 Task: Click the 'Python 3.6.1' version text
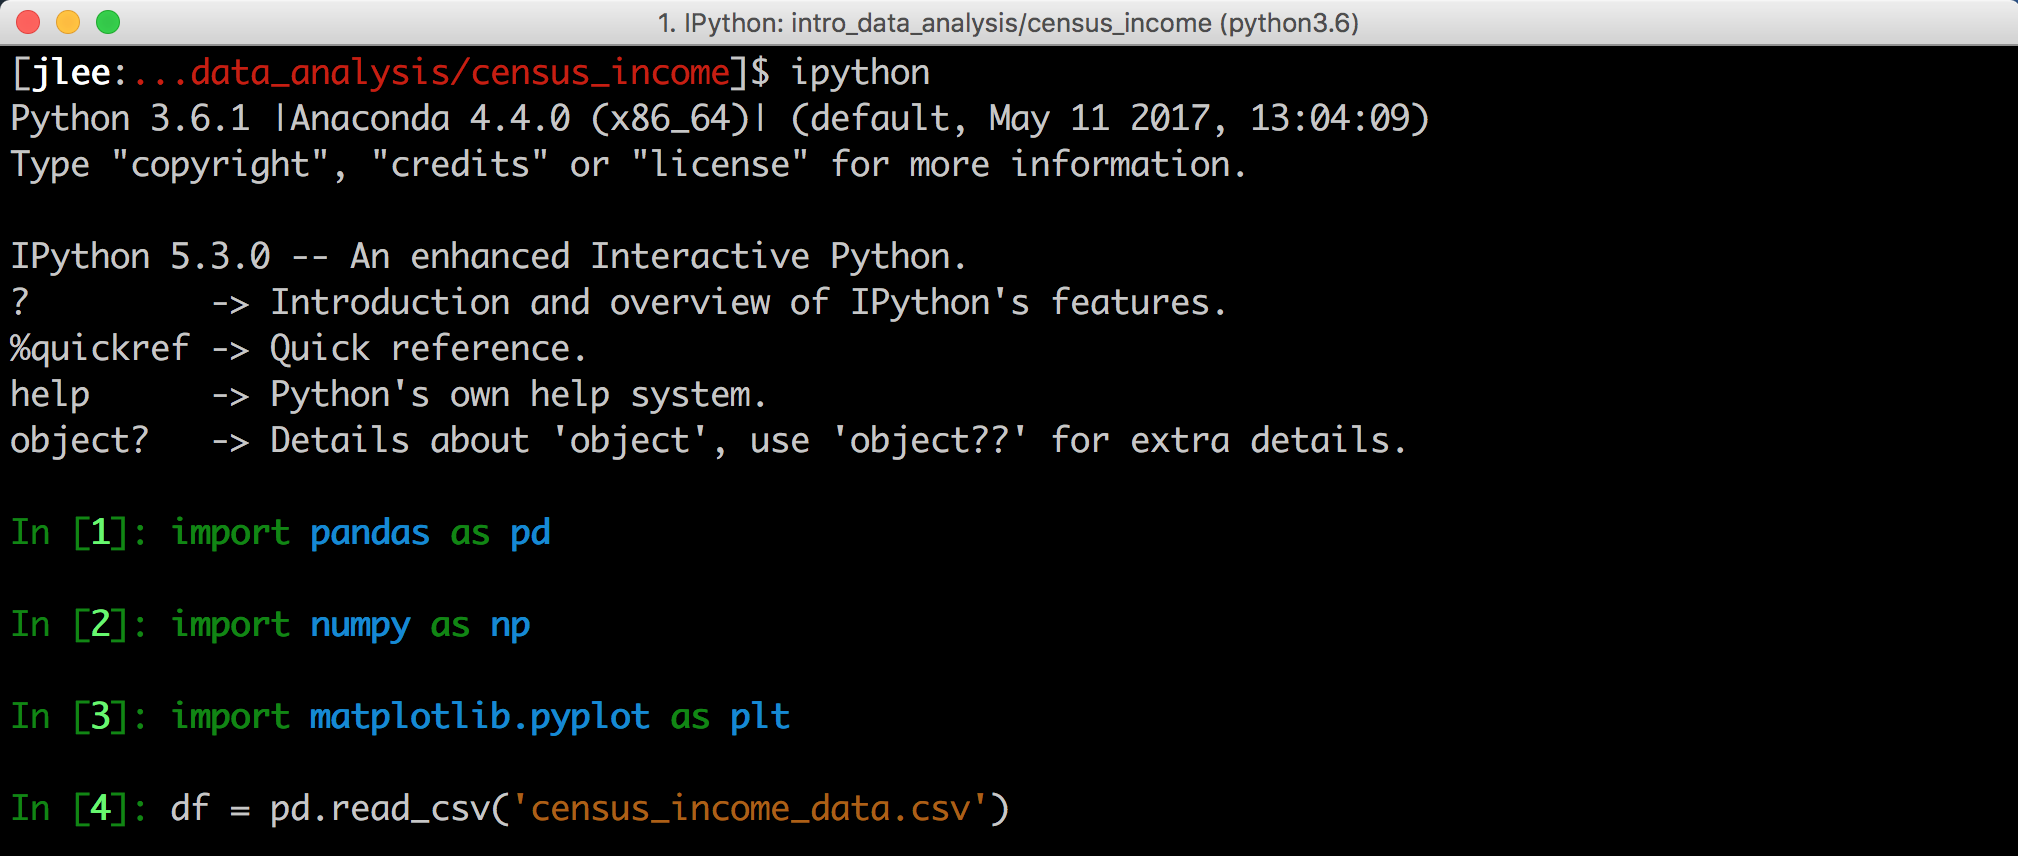coord(130,119)
